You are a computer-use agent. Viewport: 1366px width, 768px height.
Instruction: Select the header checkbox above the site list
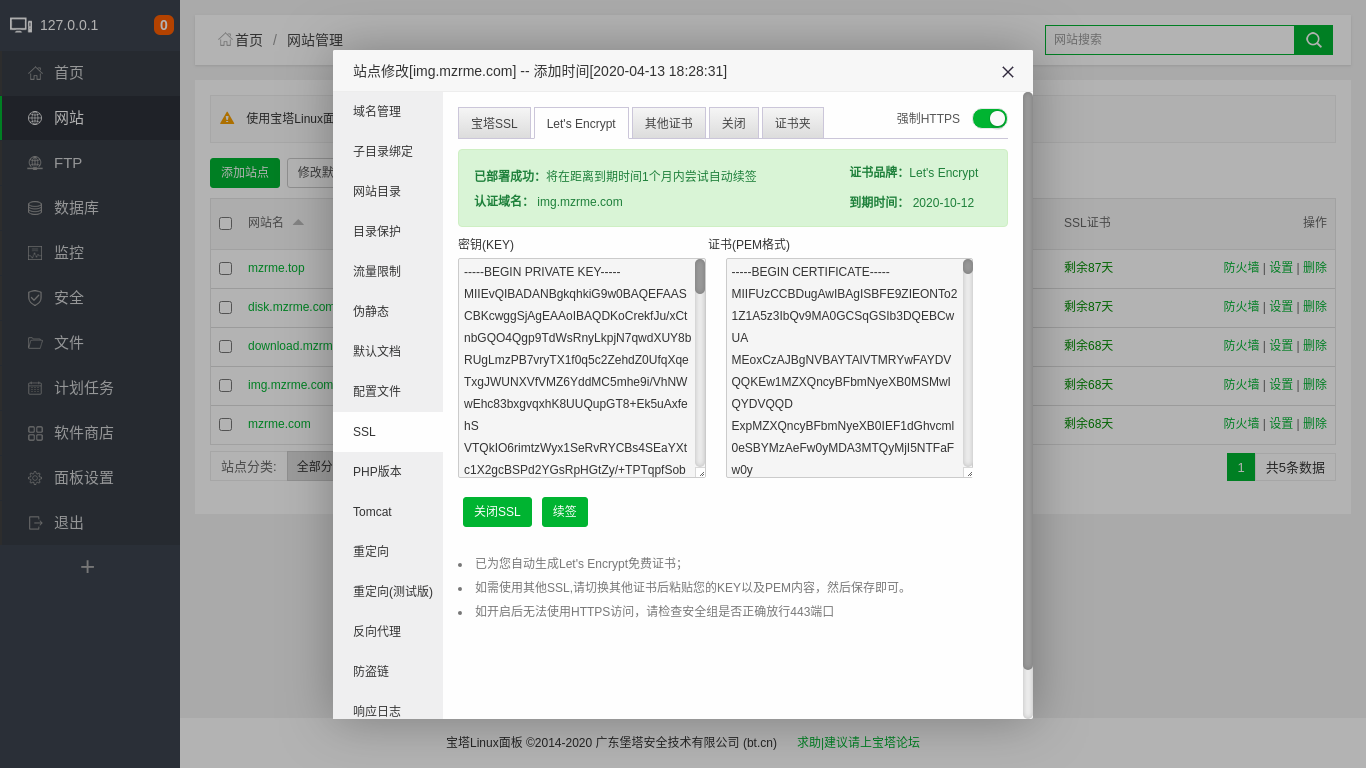[225, 223]
